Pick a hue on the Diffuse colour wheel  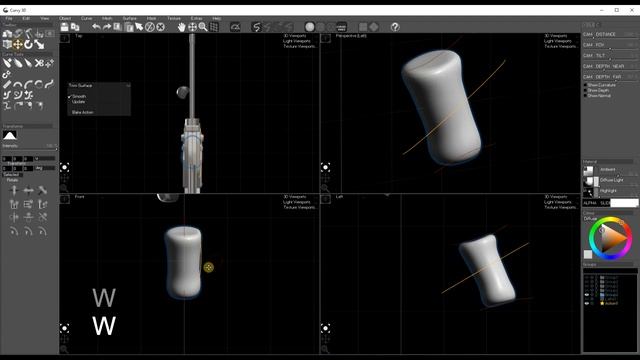coord(610,238)
